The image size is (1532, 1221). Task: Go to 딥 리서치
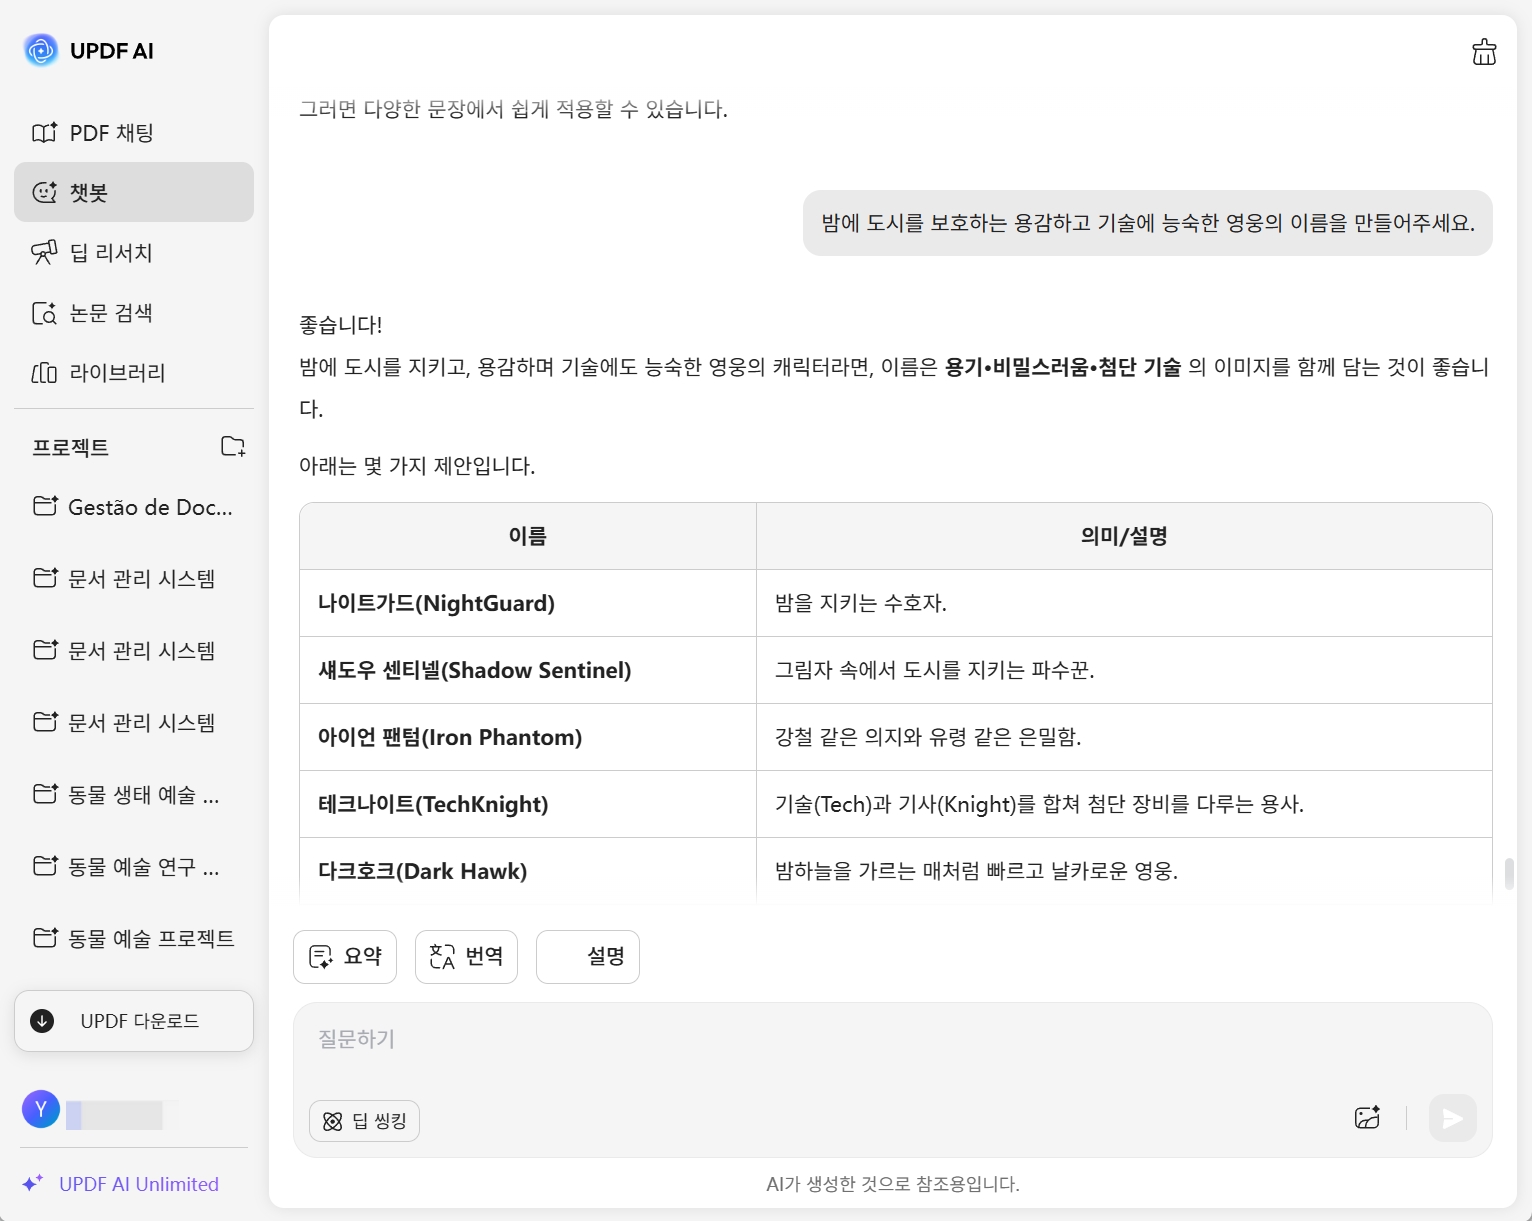(134, 253)
